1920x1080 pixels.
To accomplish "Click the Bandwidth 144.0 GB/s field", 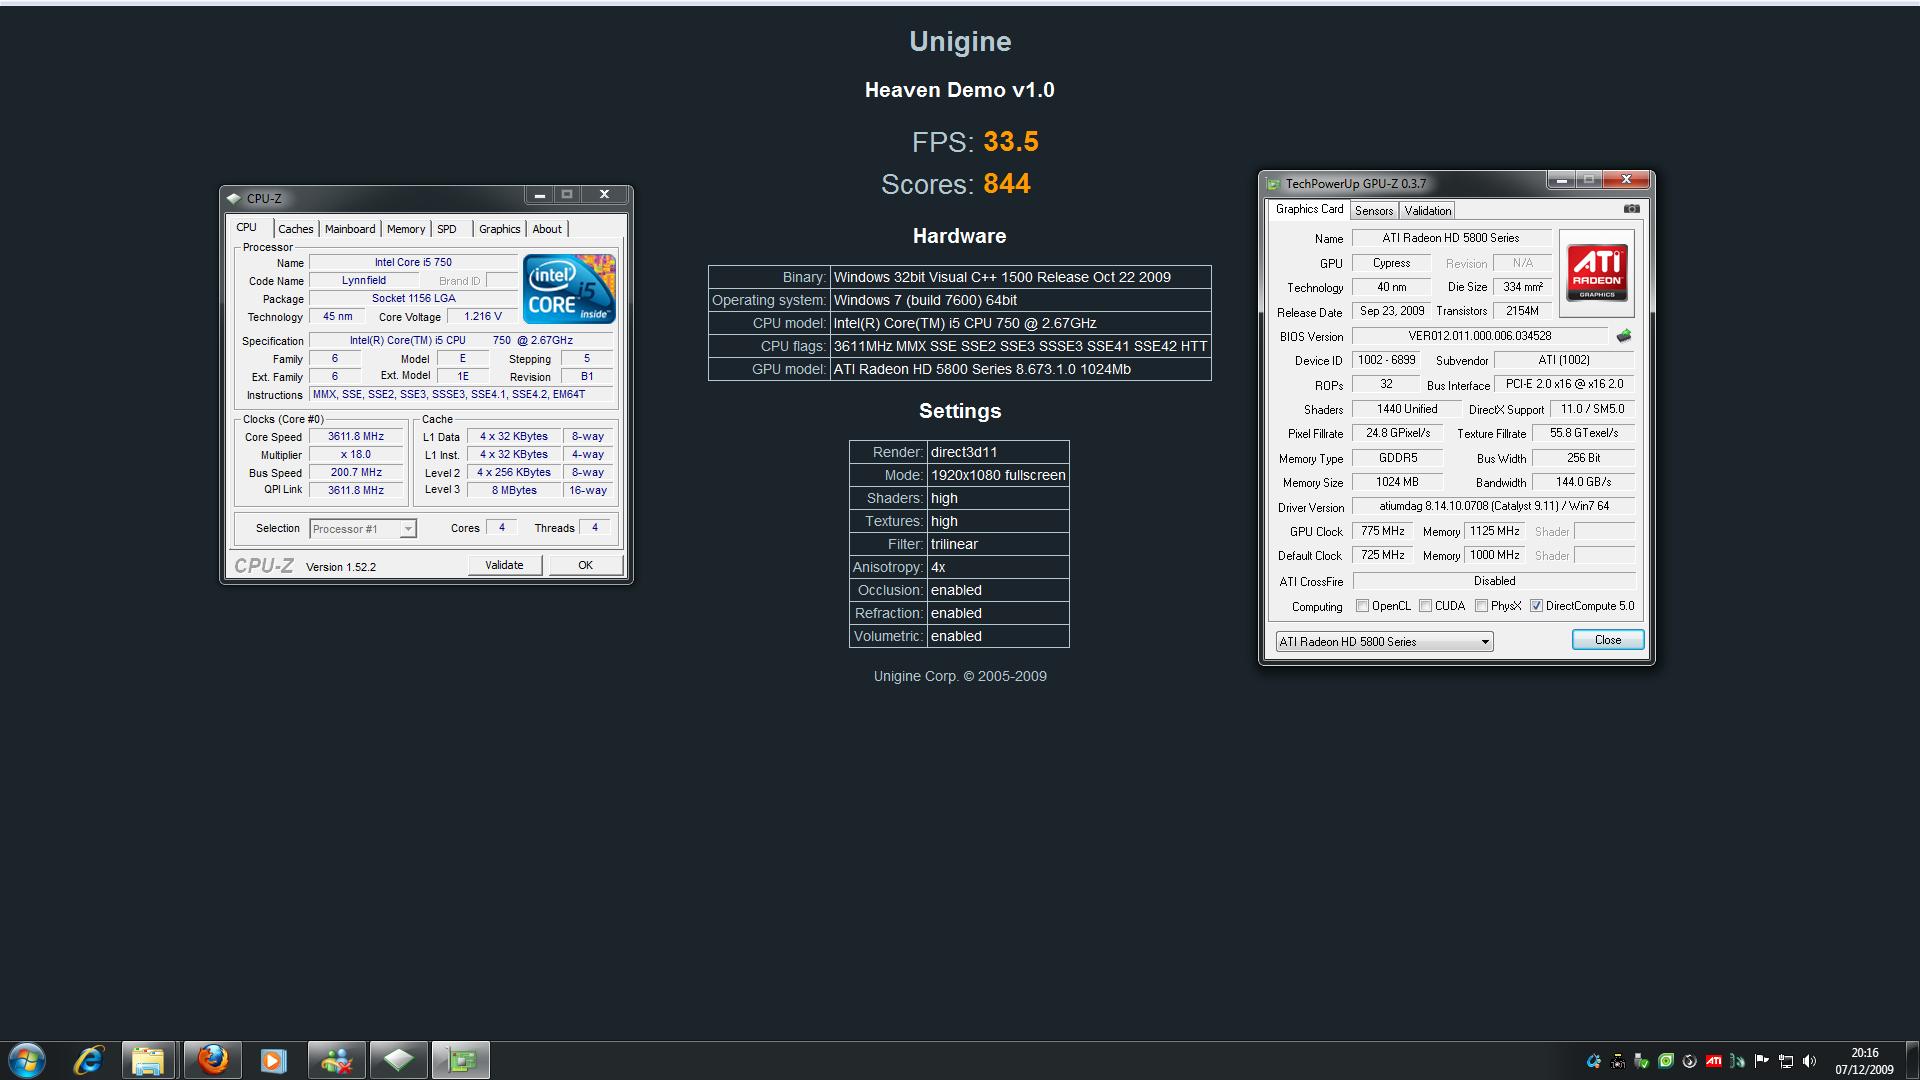I will tap(1583, 482).
